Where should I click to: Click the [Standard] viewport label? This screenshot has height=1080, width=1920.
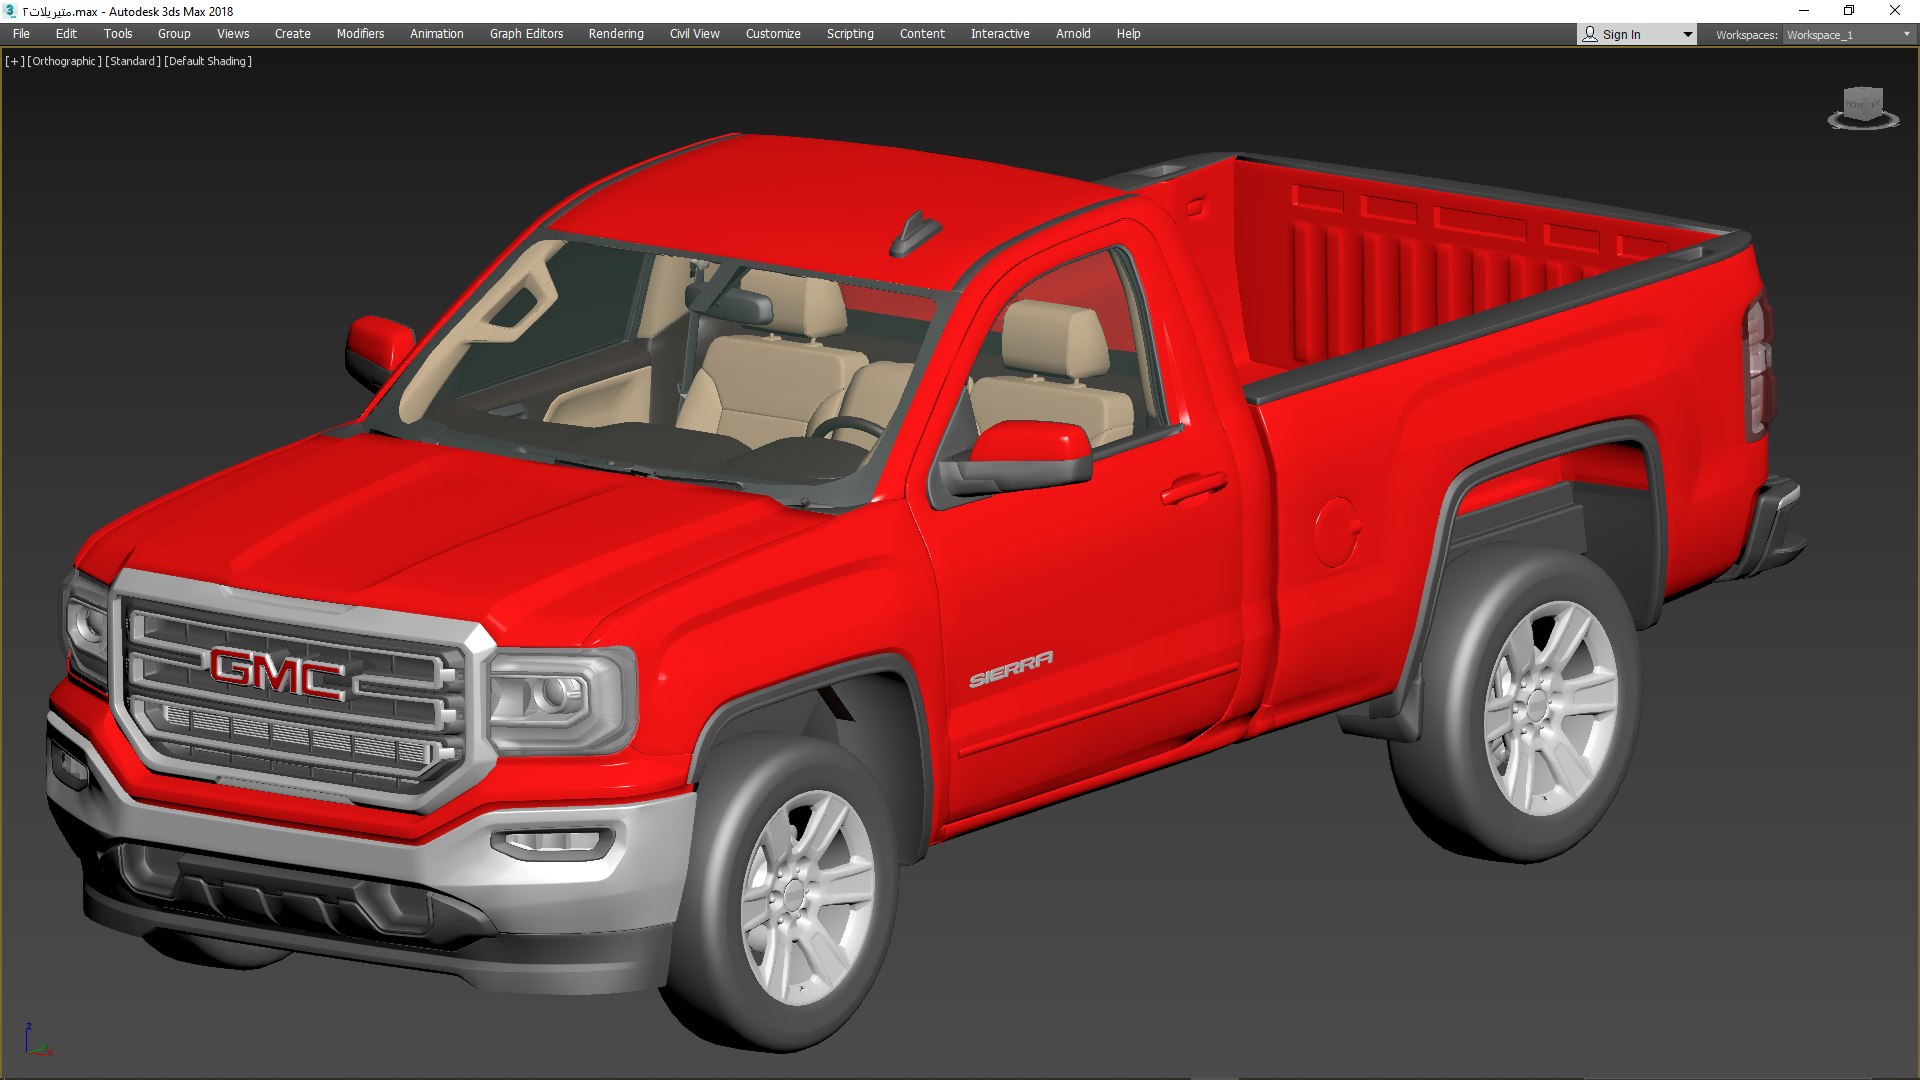(132, 61)
